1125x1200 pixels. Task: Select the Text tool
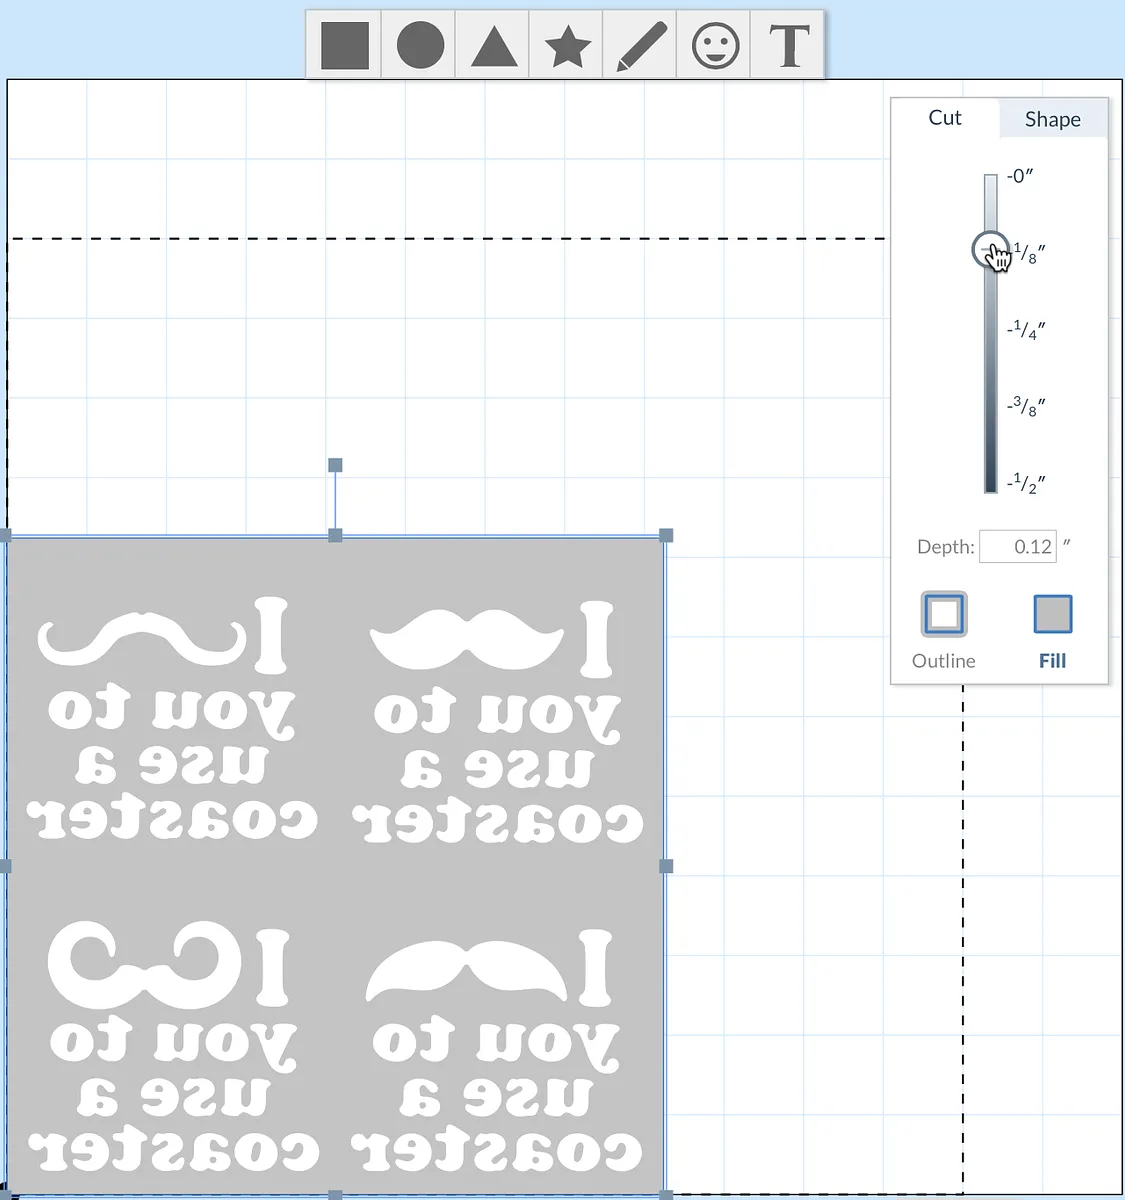[x=788, y=46]
